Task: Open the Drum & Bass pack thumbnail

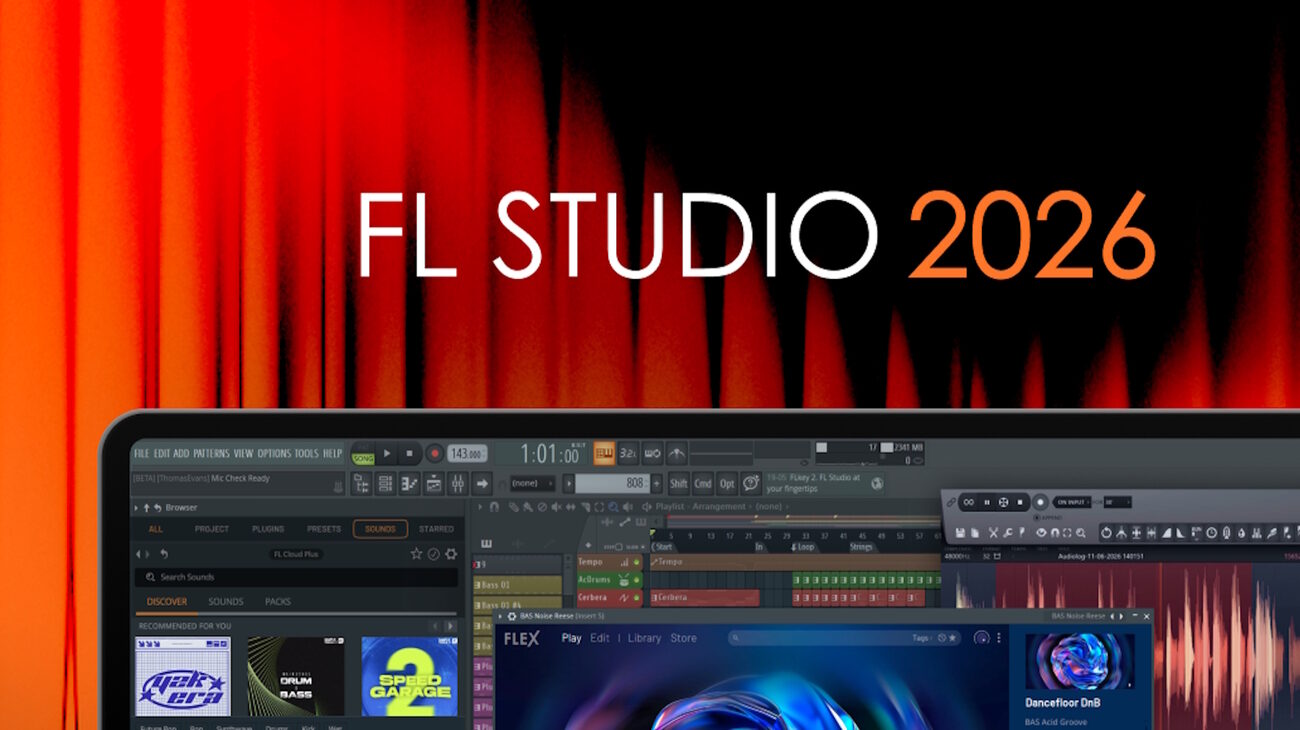Action: 296,677
